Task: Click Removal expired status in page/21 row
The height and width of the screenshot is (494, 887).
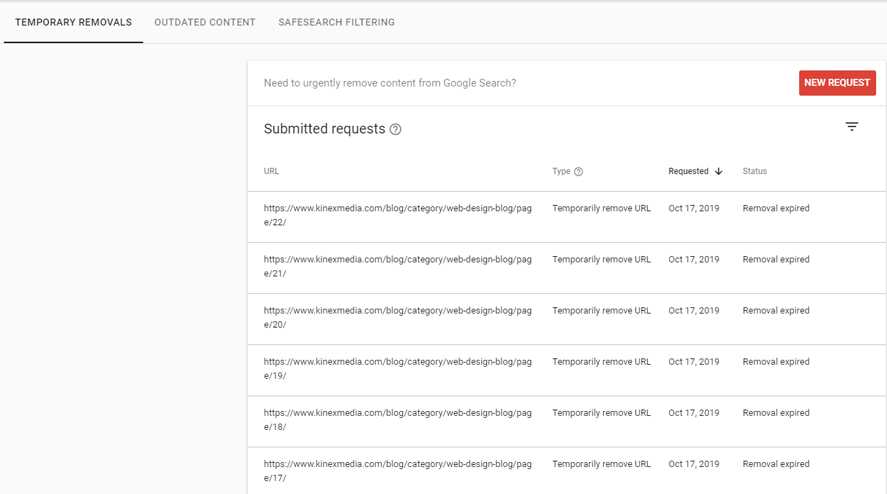Action: pos(776,259)
